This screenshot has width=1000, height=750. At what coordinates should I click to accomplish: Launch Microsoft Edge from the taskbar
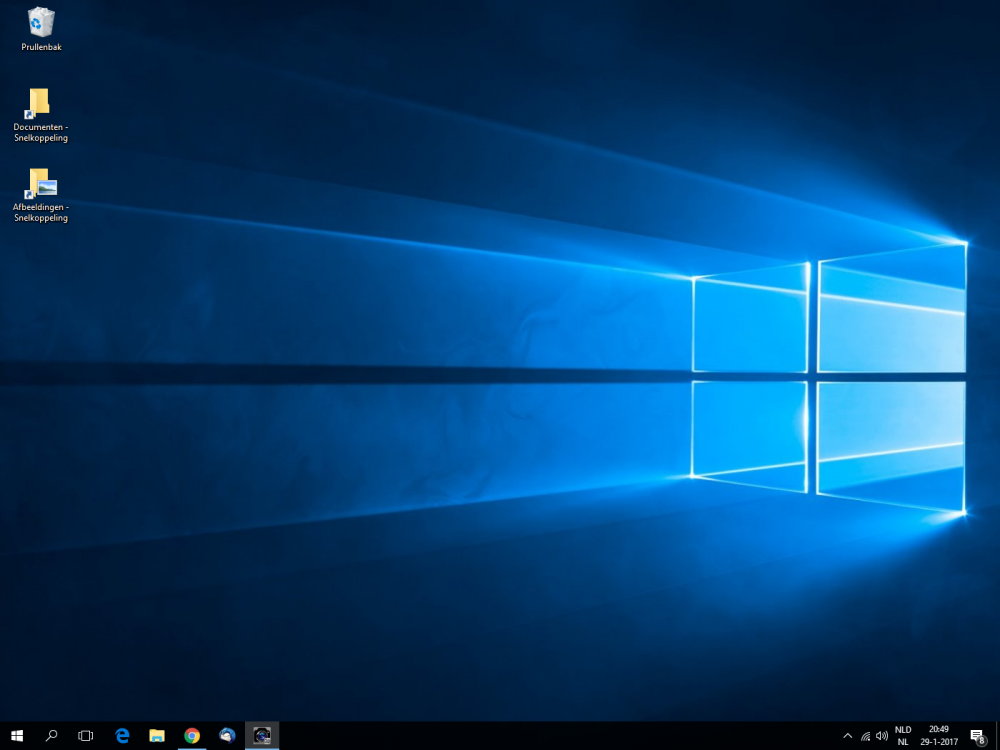click(x=122, y=735)
